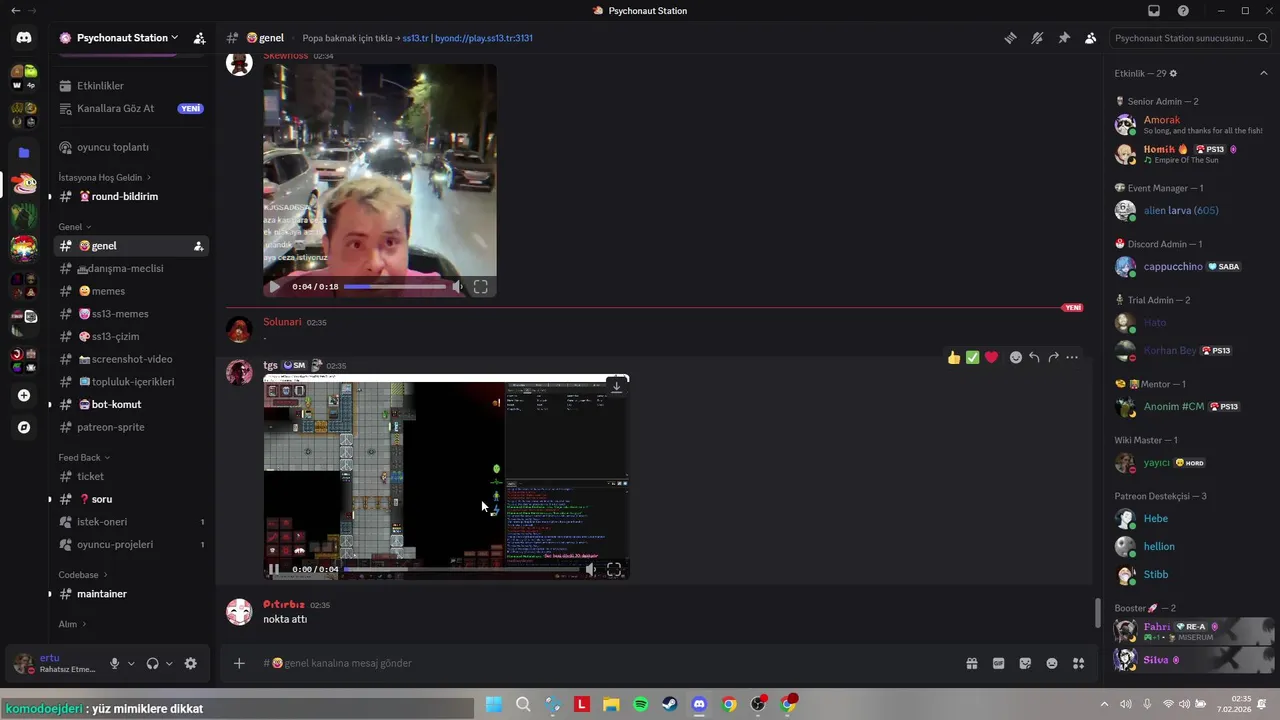
Task: Collapse the Feed Back category
Action: click(x=84, y=457)
